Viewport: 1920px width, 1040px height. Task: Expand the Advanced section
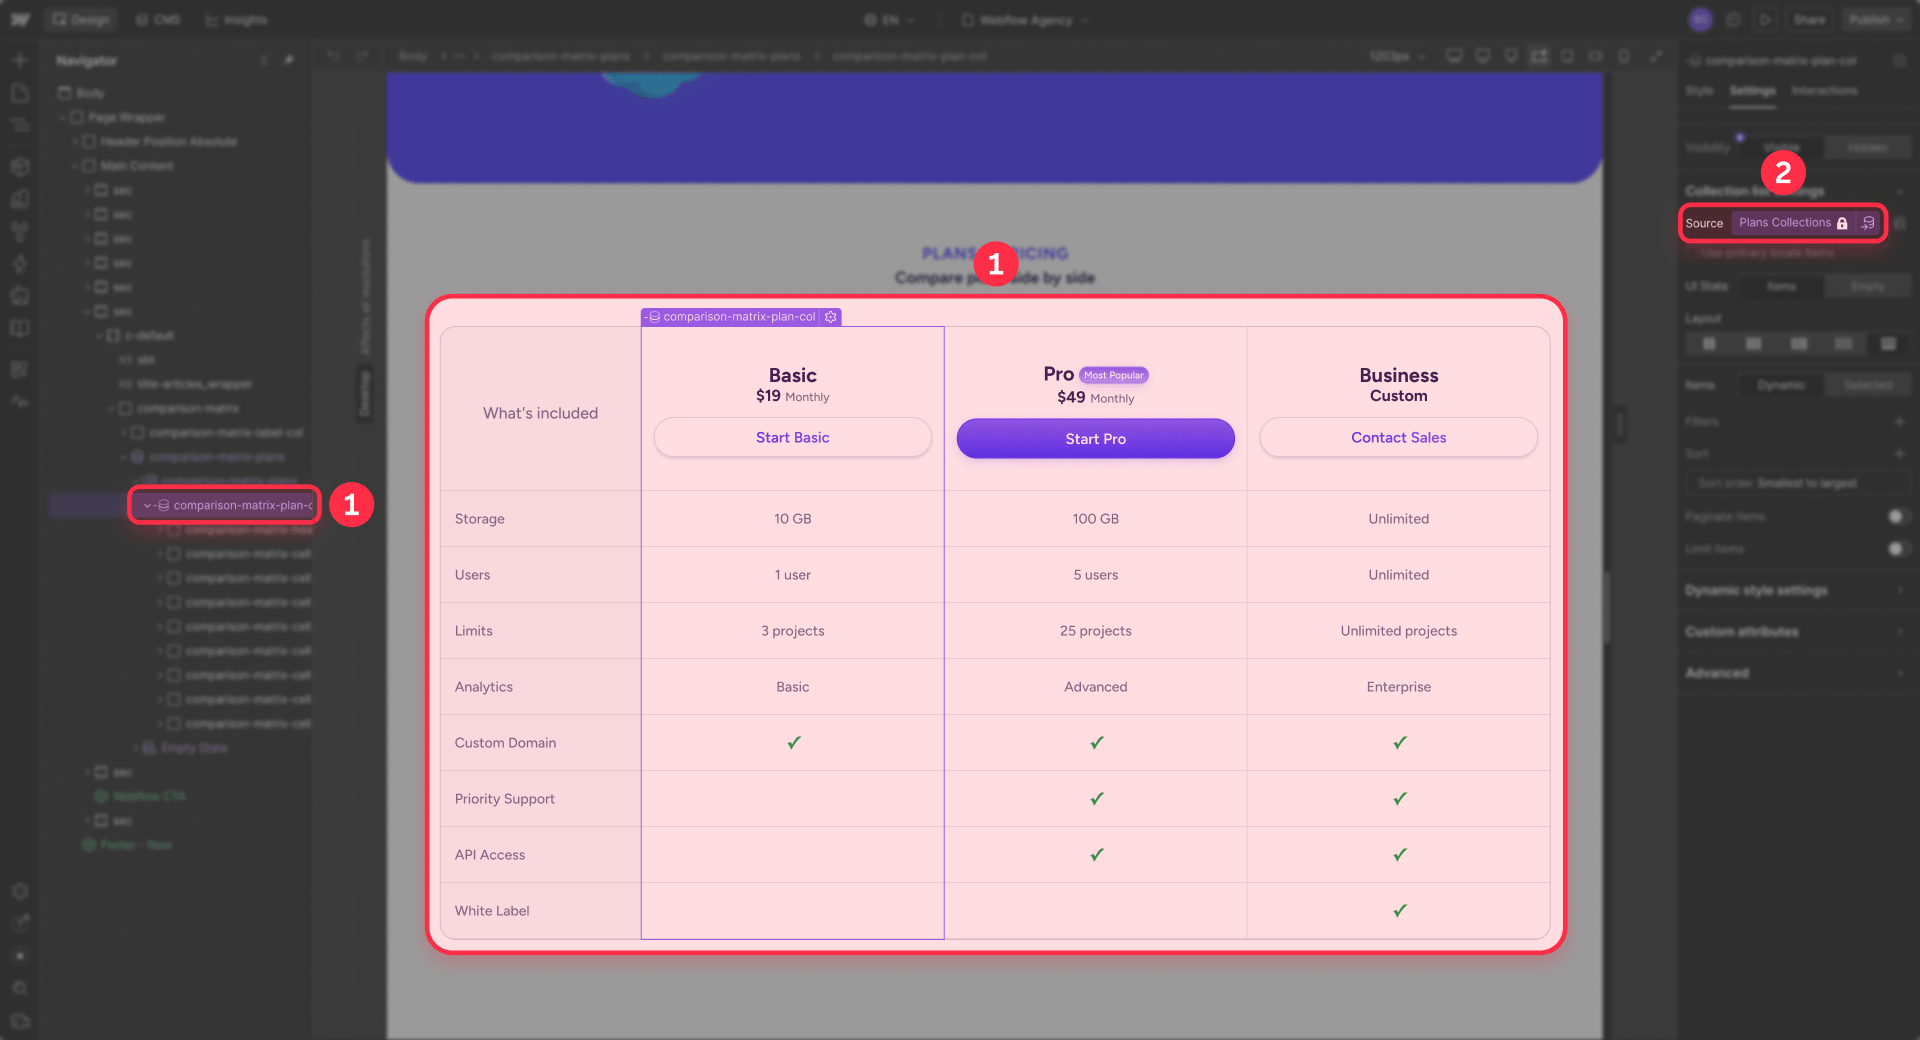[x=1797, y=673]
